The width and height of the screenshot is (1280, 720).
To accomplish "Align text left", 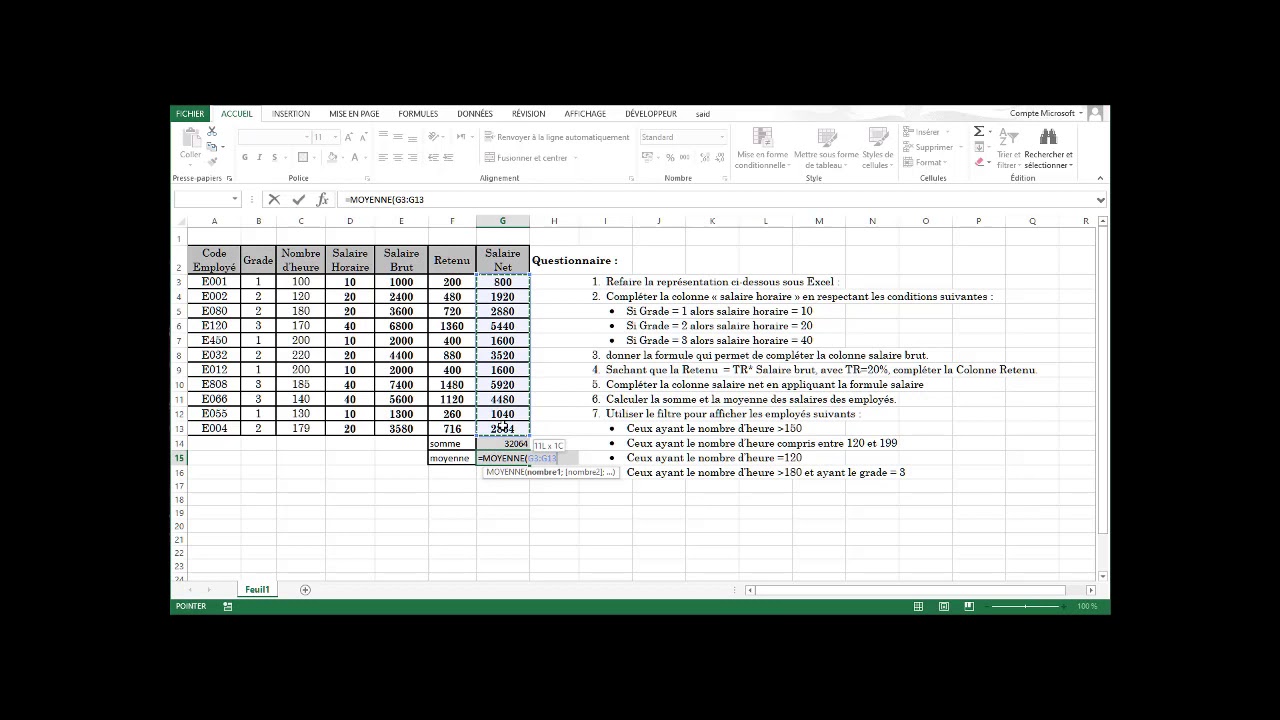I will [x=383, y=158].
